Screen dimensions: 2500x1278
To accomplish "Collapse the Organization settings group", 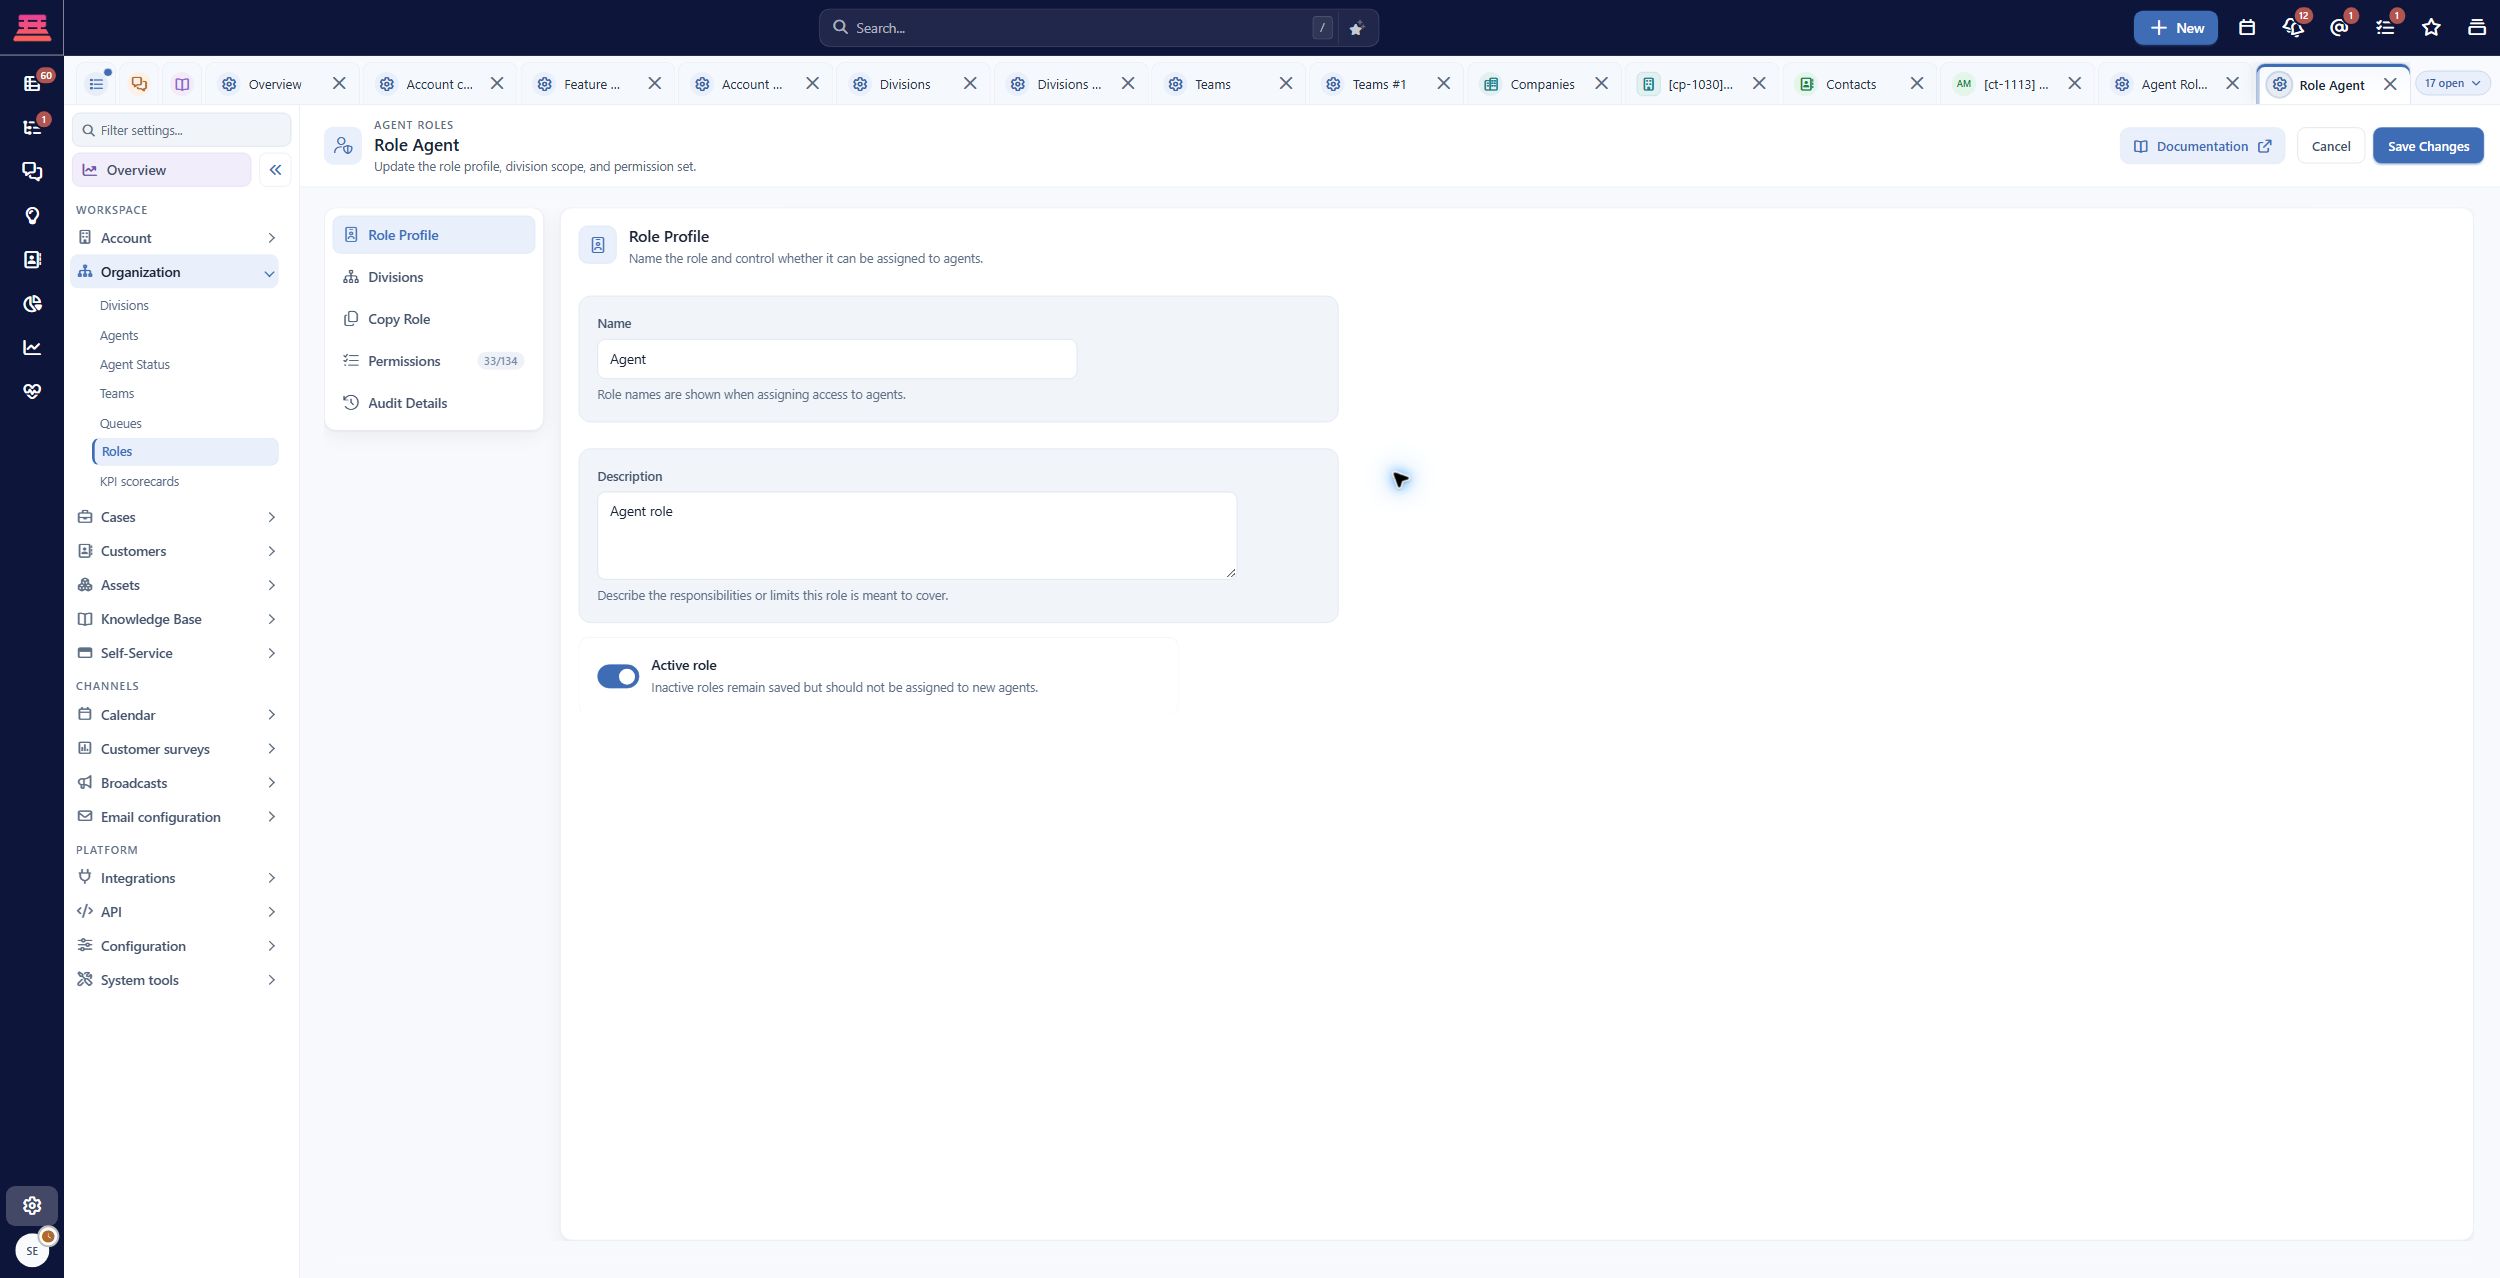I will [175, 272].
